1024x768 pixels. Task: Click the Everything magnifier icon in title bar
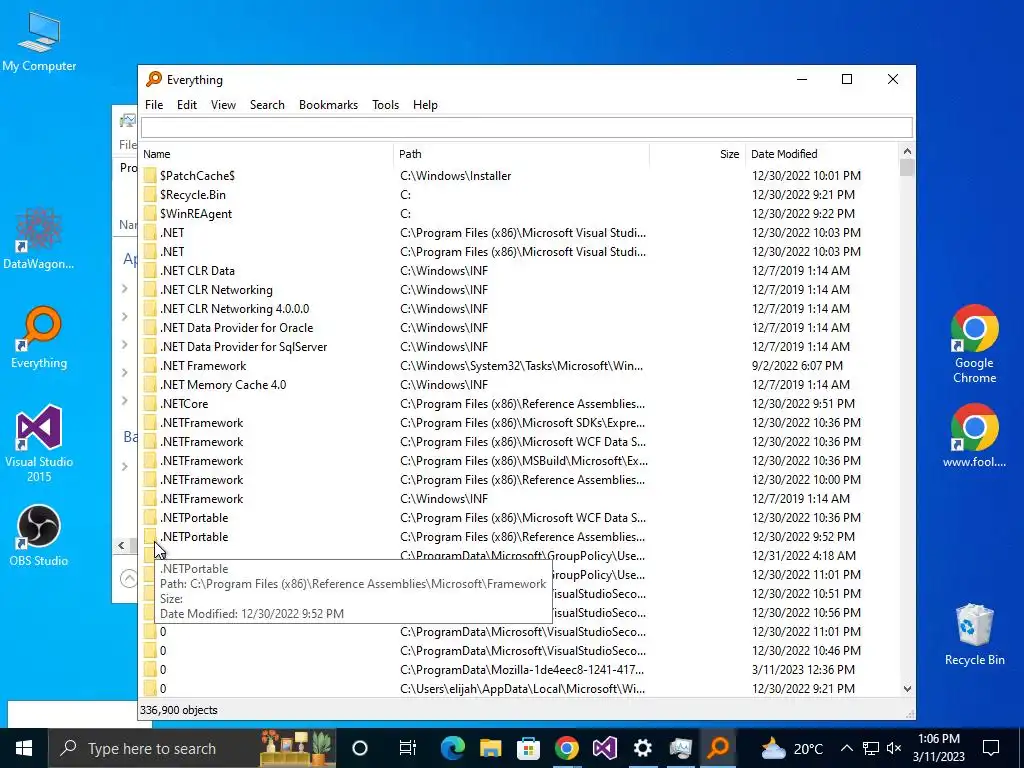153,79
